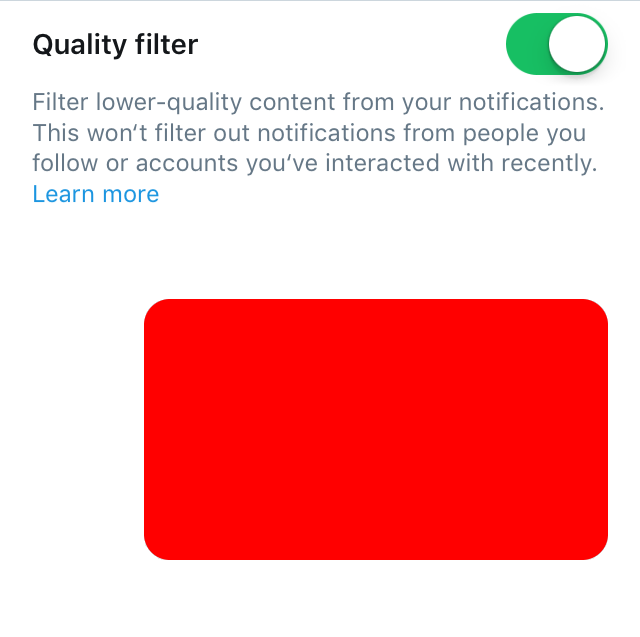Screen dimensions: 640x637
Task: Click the green track of the switch
Action: 527,44
